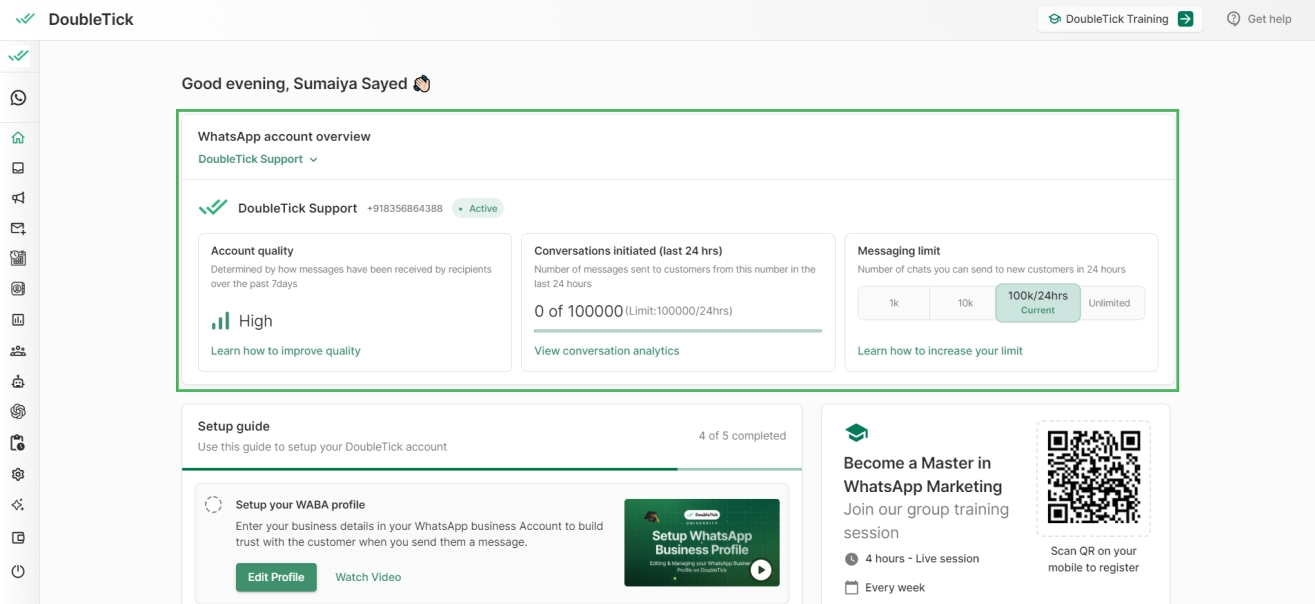Open the team members icon in sidebar
Image resolution: width=1315 pixels, height=604 pixels.
(18, 351)
